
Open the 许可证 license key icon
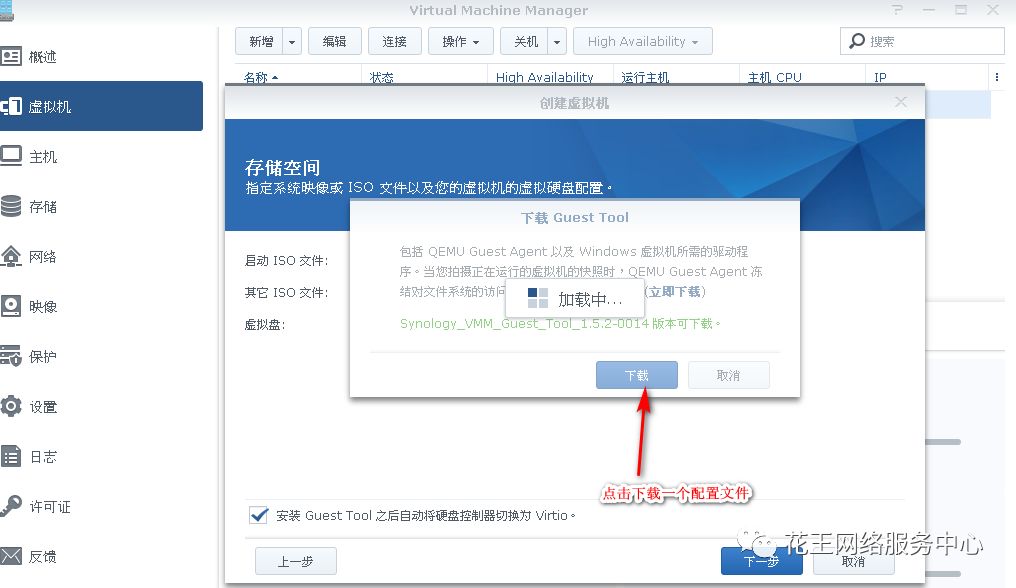pos(10,506)
